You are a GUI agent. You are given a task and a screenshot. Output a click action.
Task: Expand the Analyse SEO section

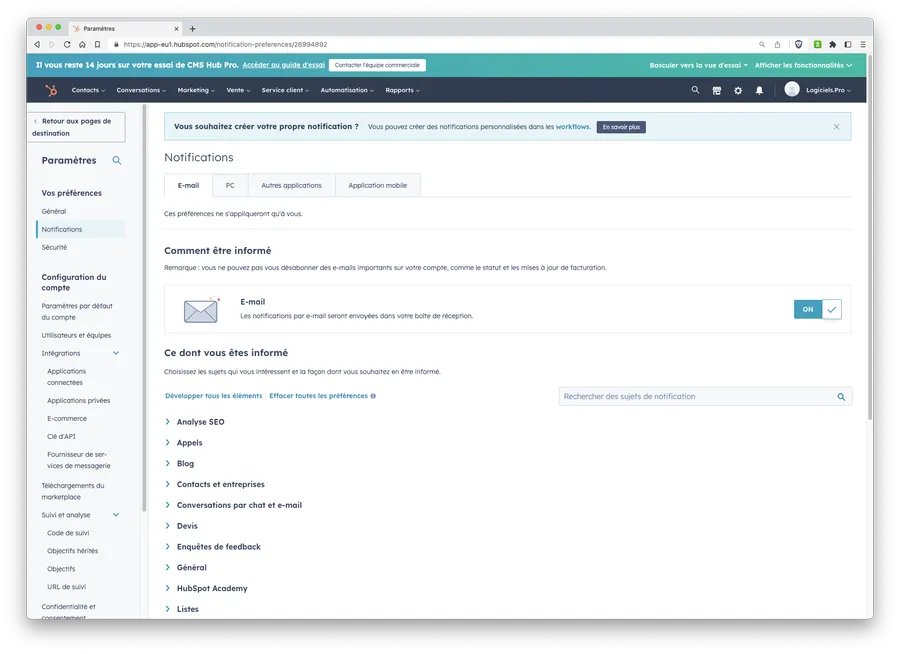[x=200, y=422]
